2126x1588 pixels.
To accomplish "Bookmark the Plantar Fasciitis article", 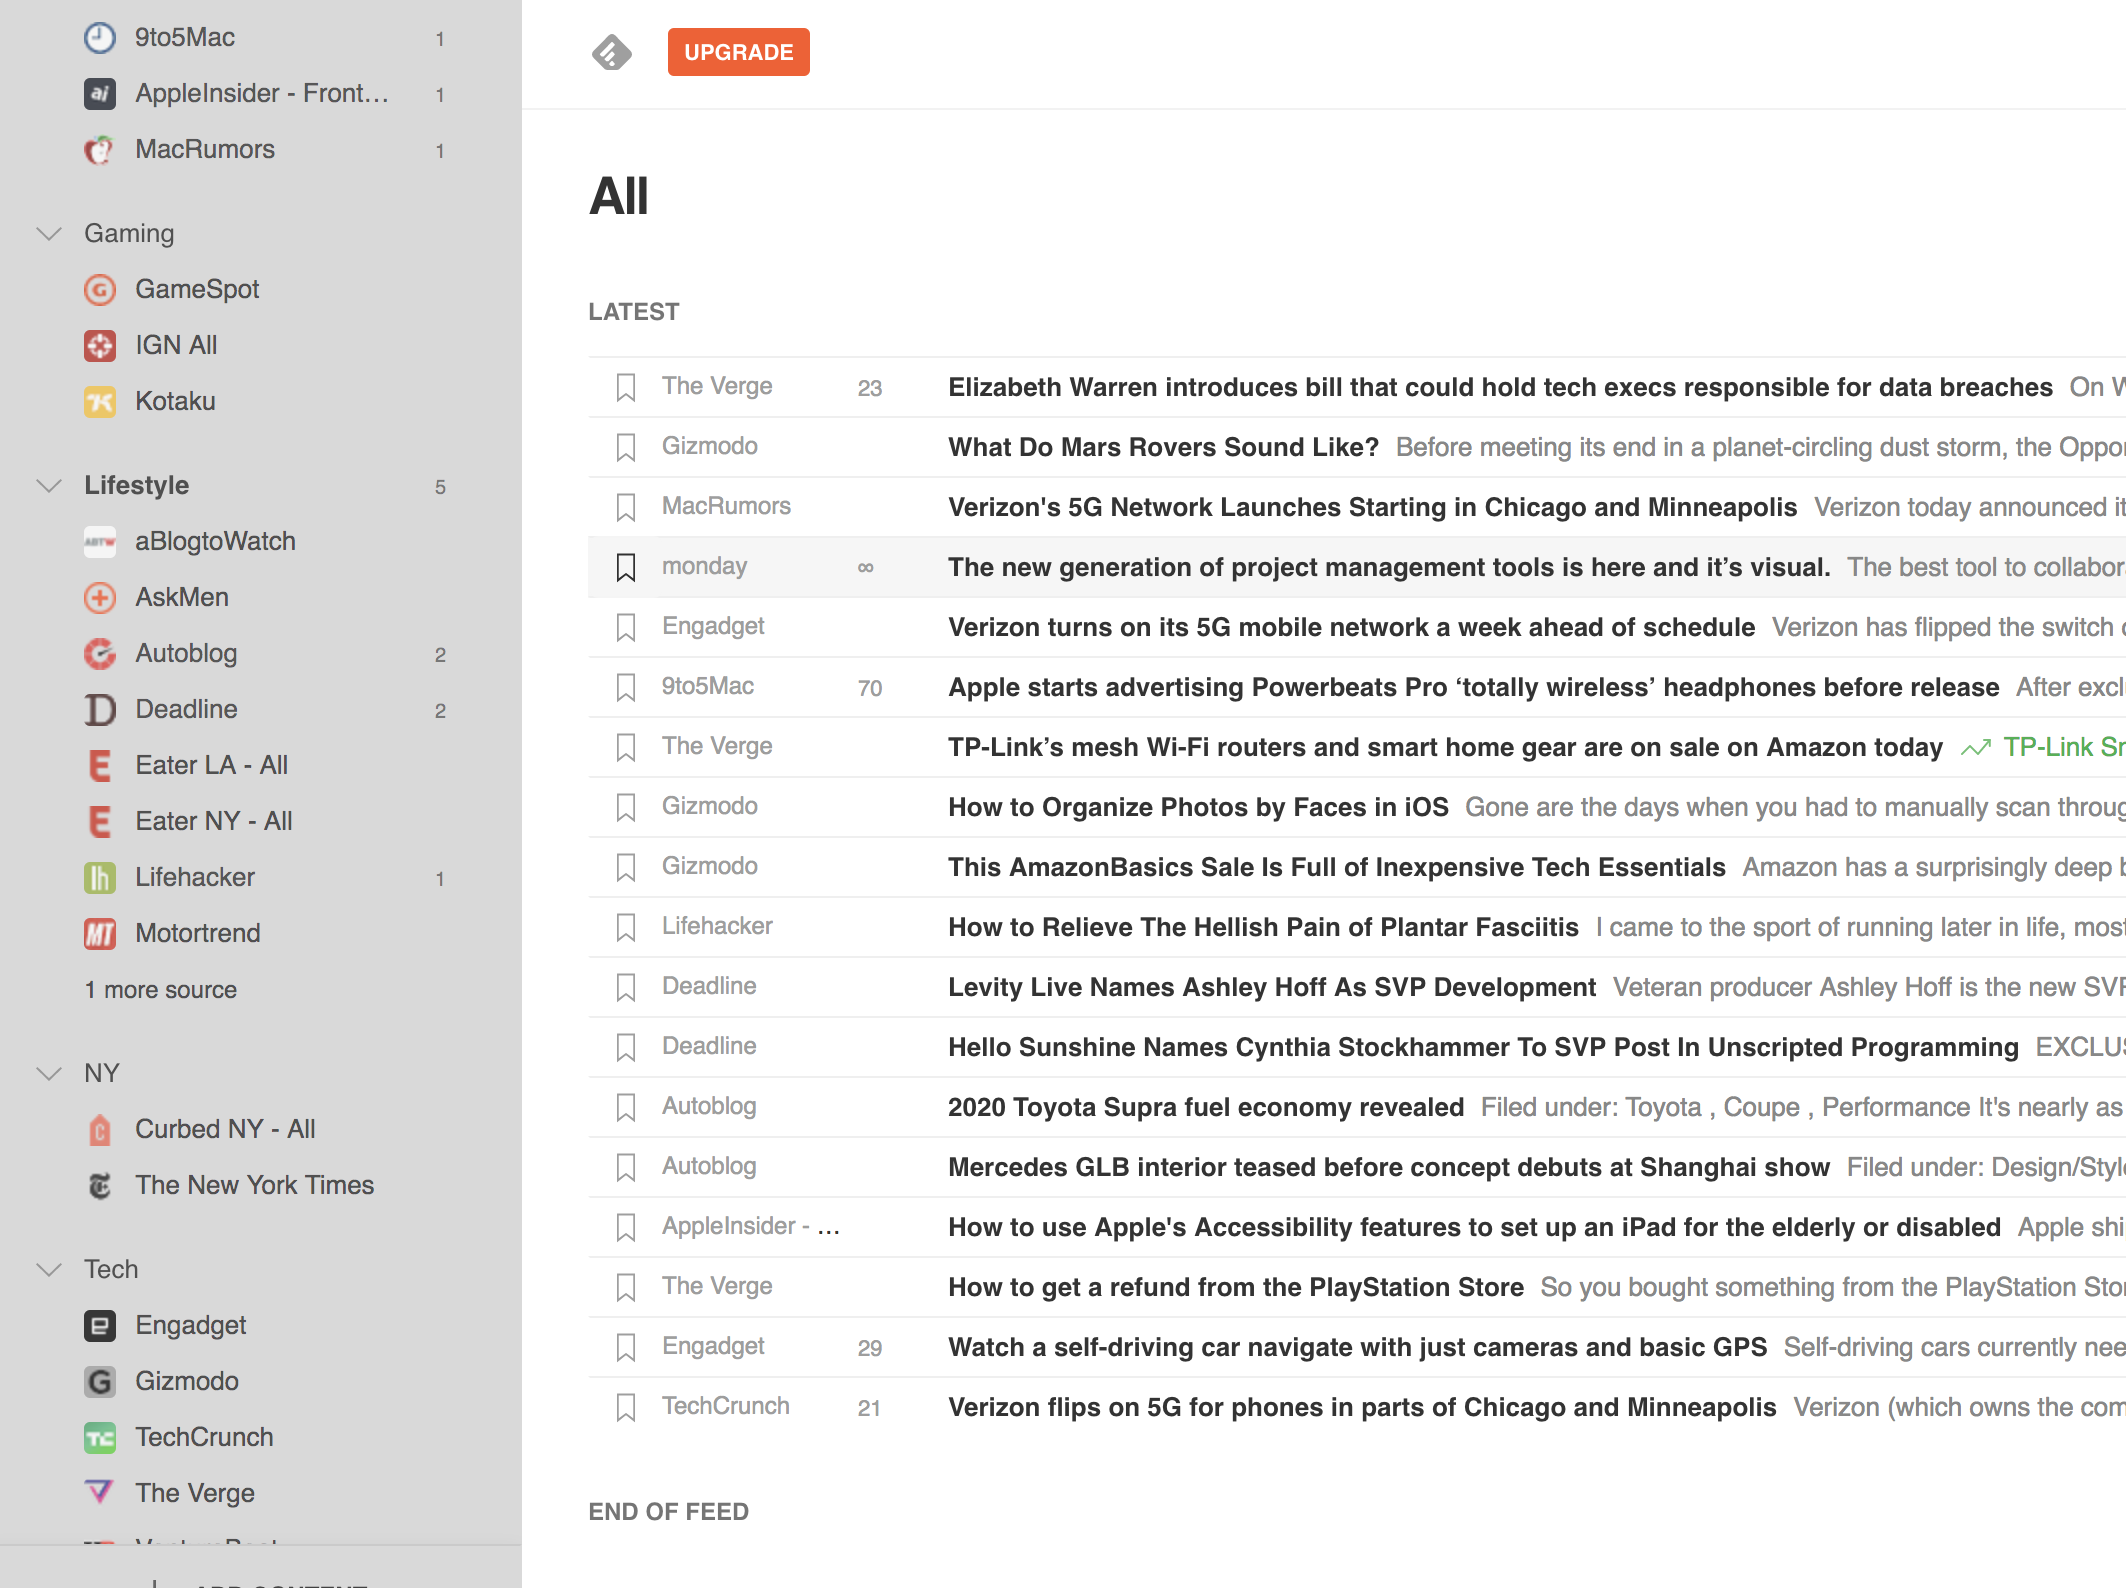I will point(626,927).
